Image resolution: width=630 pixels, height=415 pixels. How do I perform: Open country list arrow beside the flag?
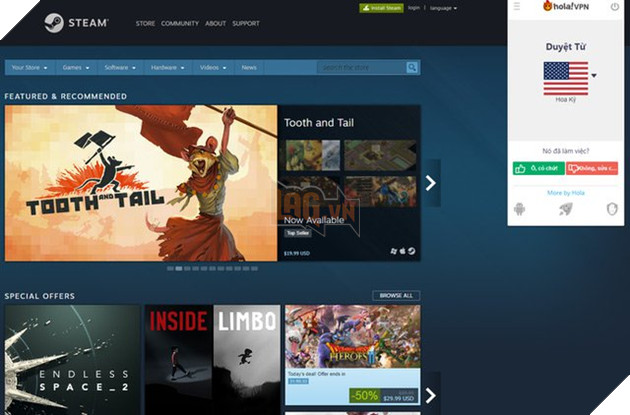[x=594, y=75]
